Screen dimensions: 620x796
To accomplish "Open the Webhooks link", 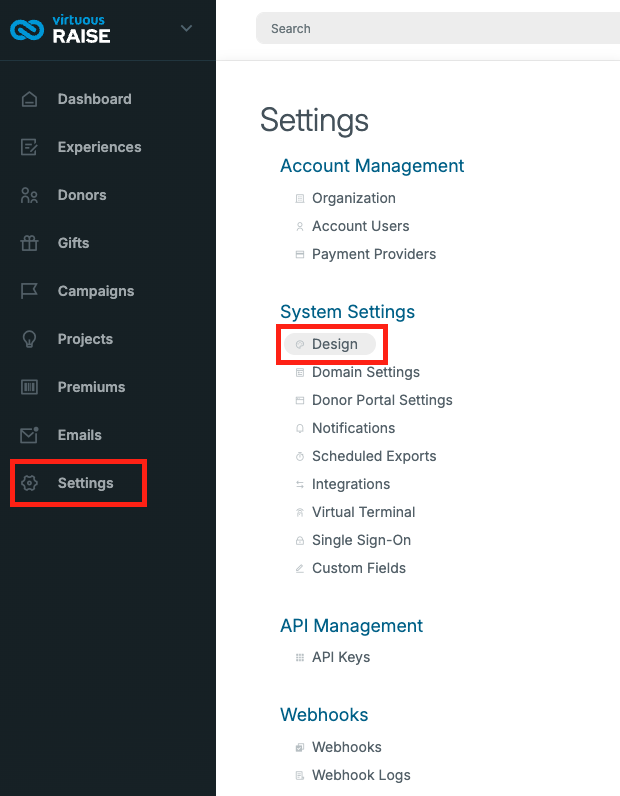I will click(x=347, y=747).
